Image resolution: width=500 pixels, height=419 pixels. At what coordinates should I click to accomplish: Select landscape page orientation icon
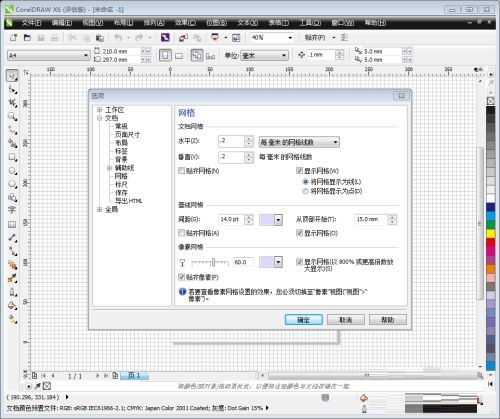coord(179,56)
